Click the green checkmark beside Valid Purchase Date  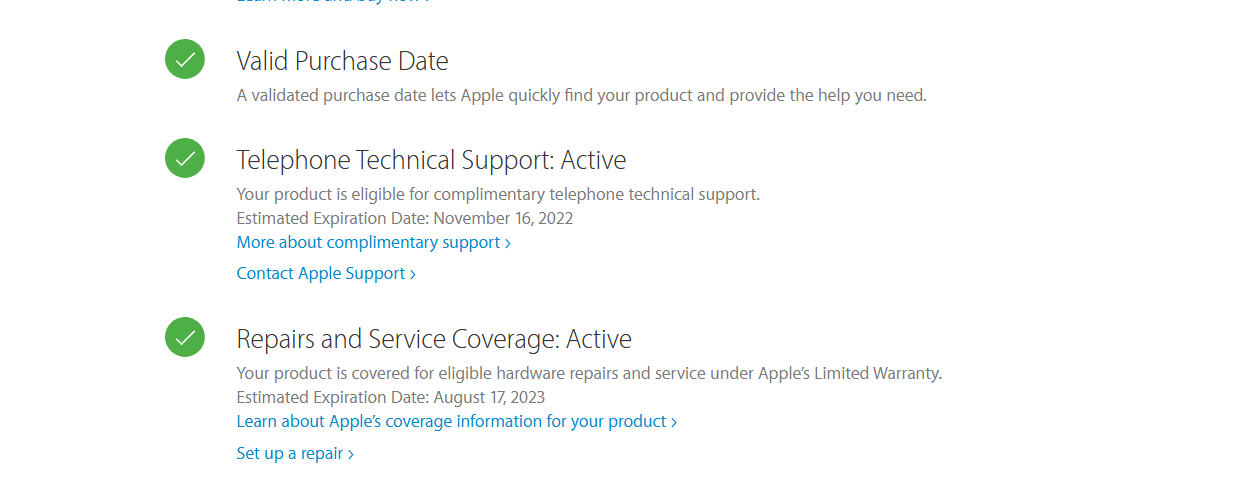click(185, 59)
